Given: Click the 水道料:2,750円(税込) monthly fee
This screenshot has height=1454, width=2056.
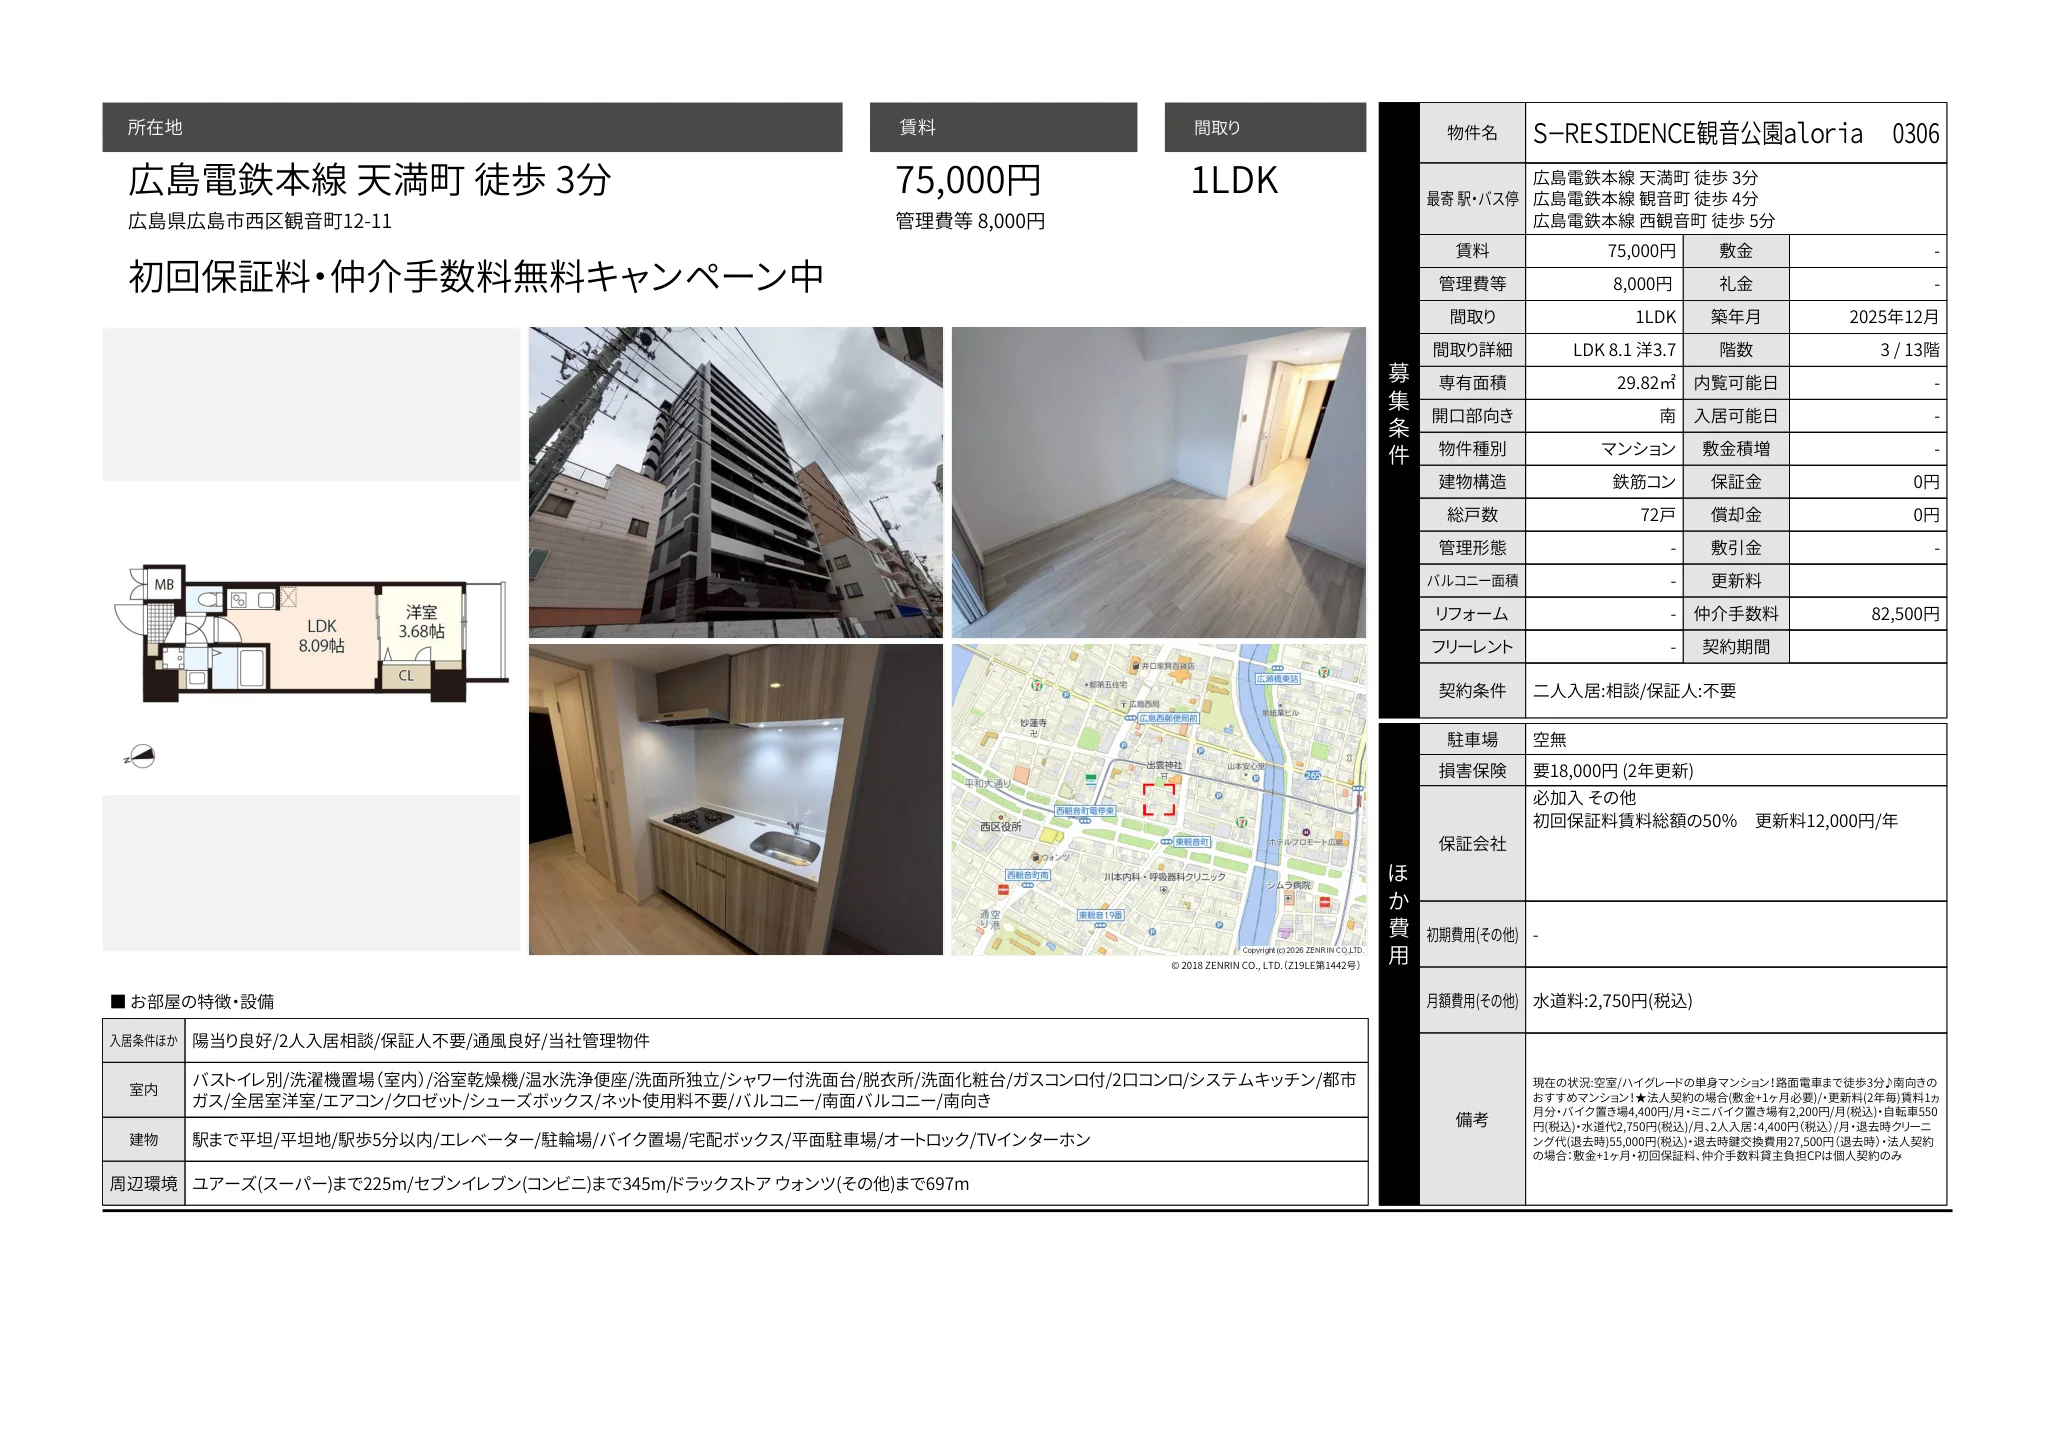Looking at the screenshot, I should (1612, 1001).
